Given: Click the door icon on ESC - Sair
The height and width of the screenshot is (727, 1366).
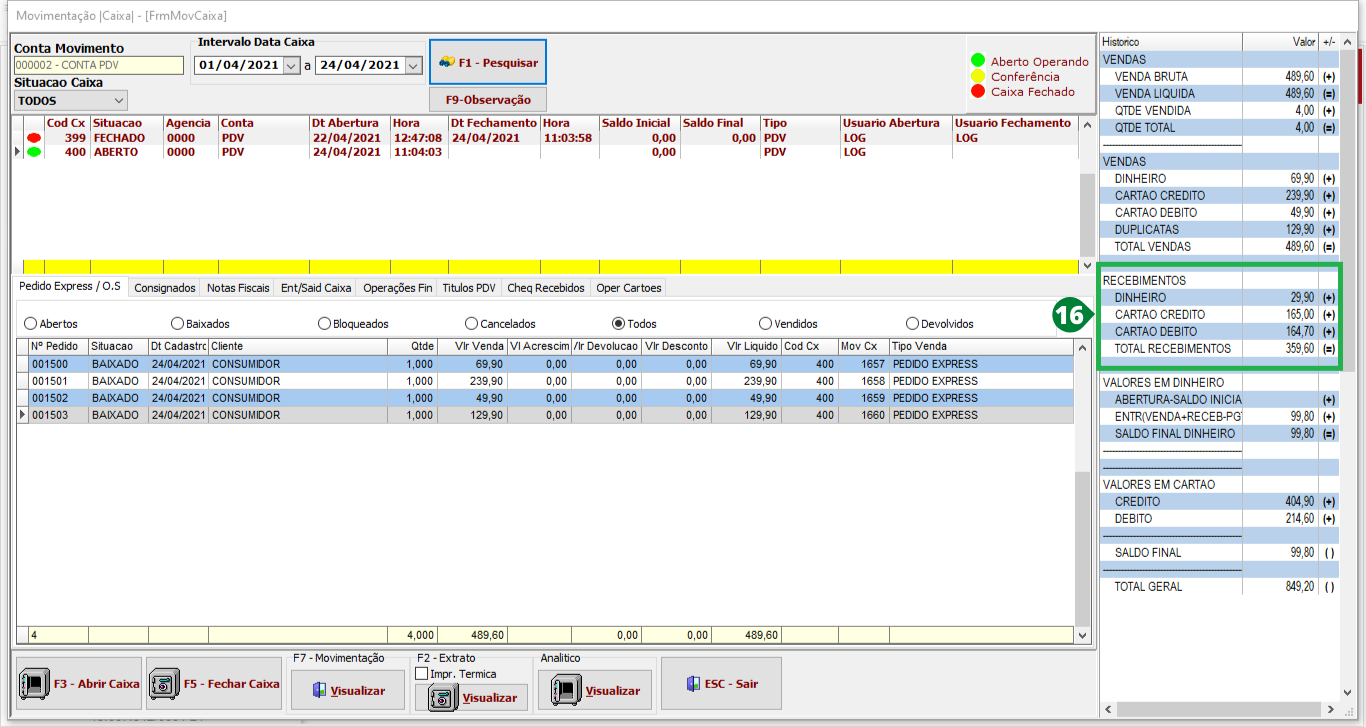Looking at the screenshot, I should 693,684.
